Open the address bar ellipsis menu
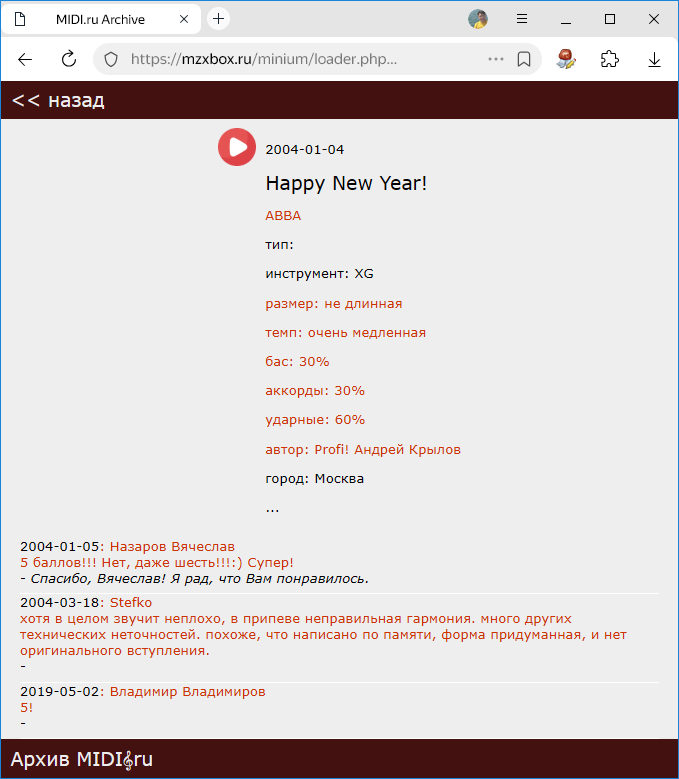Screen dimensions: 679x779 point(495,59)
